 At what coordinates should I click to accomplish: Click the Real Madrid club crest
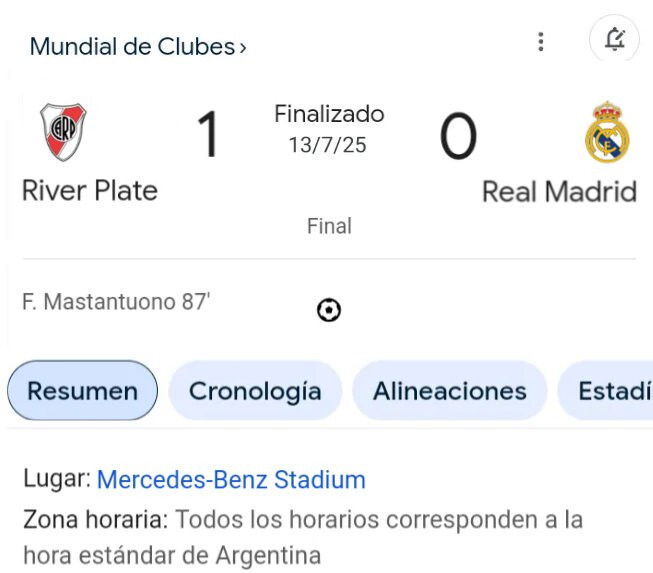(607, 132)
